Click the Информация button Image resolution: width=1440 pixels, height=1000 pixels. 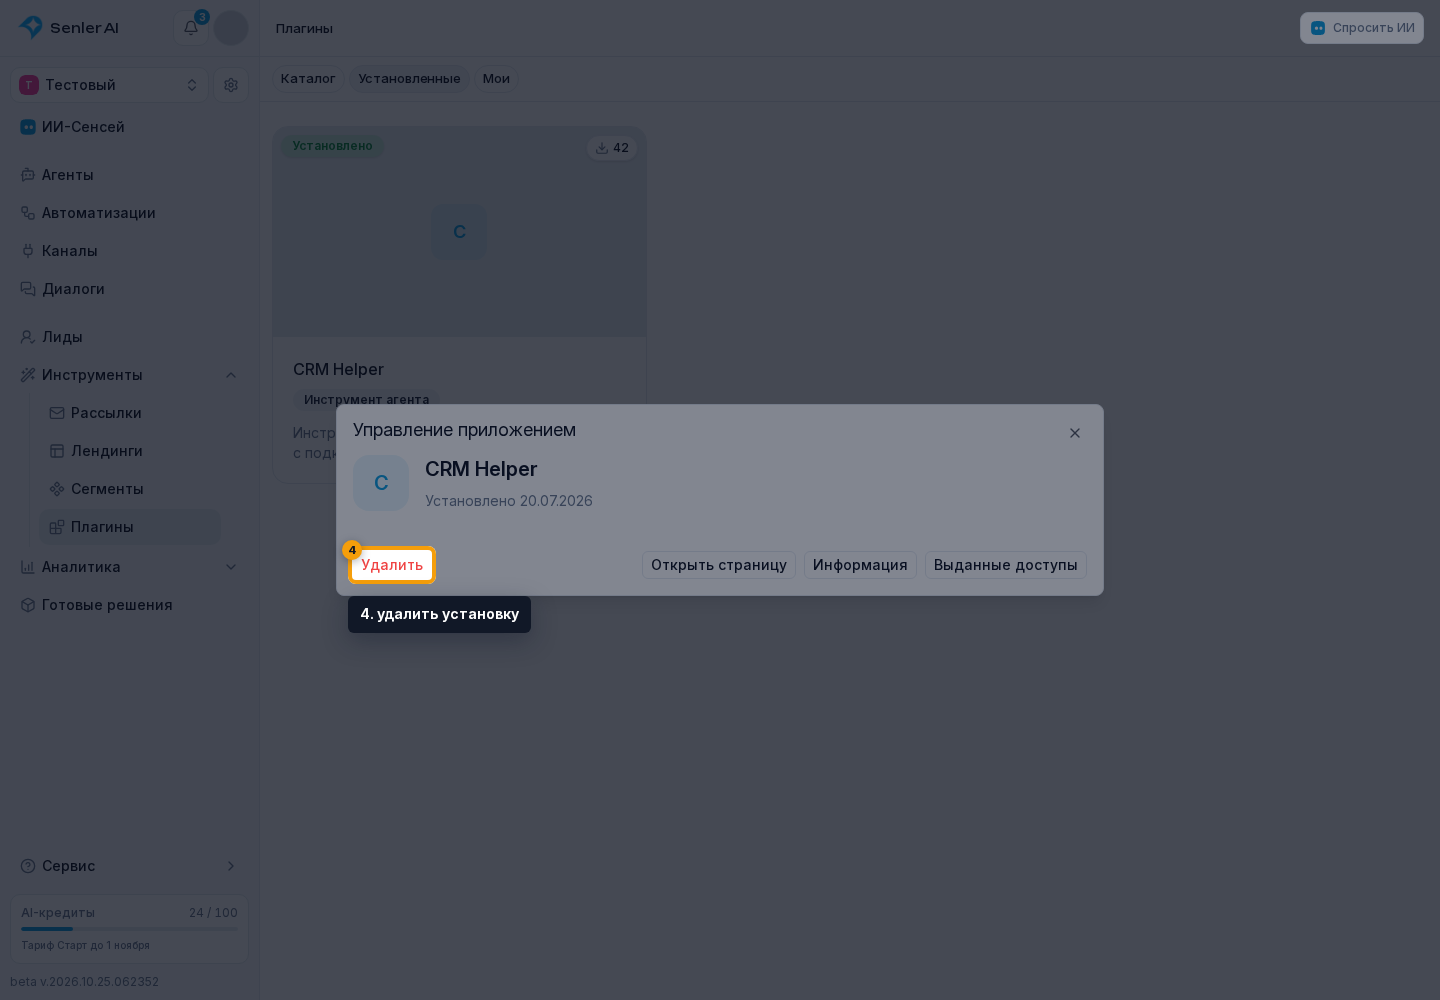860,565
